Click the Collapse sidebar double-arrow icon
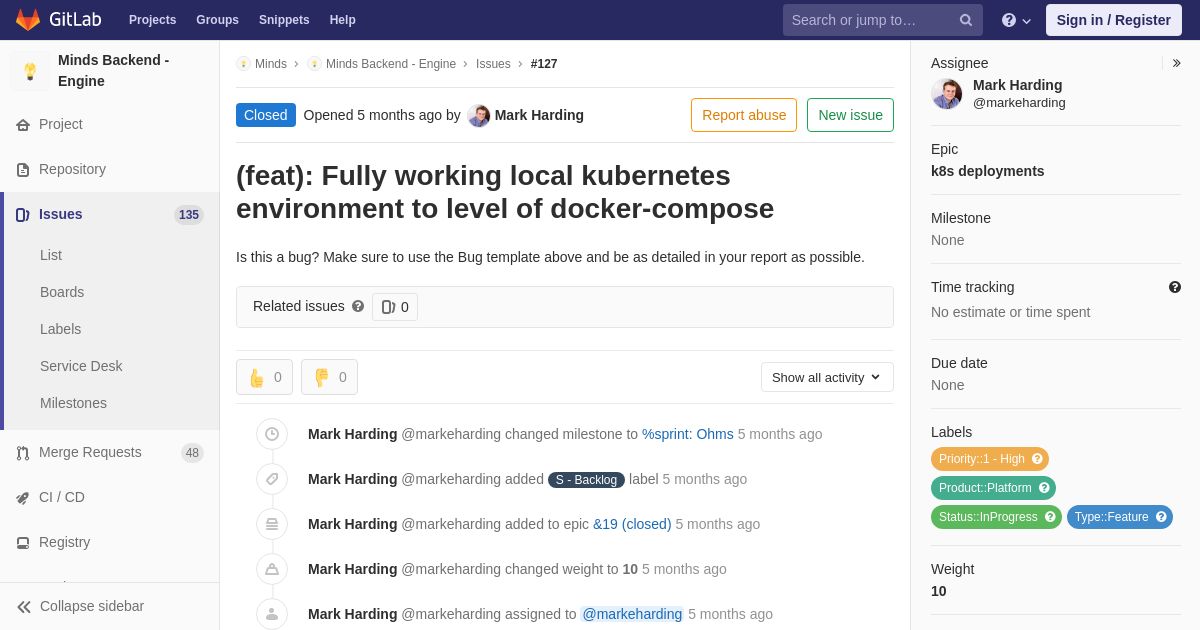Image resolution: width=1200 pixels, height=630 pixels. tap(24, 607)
